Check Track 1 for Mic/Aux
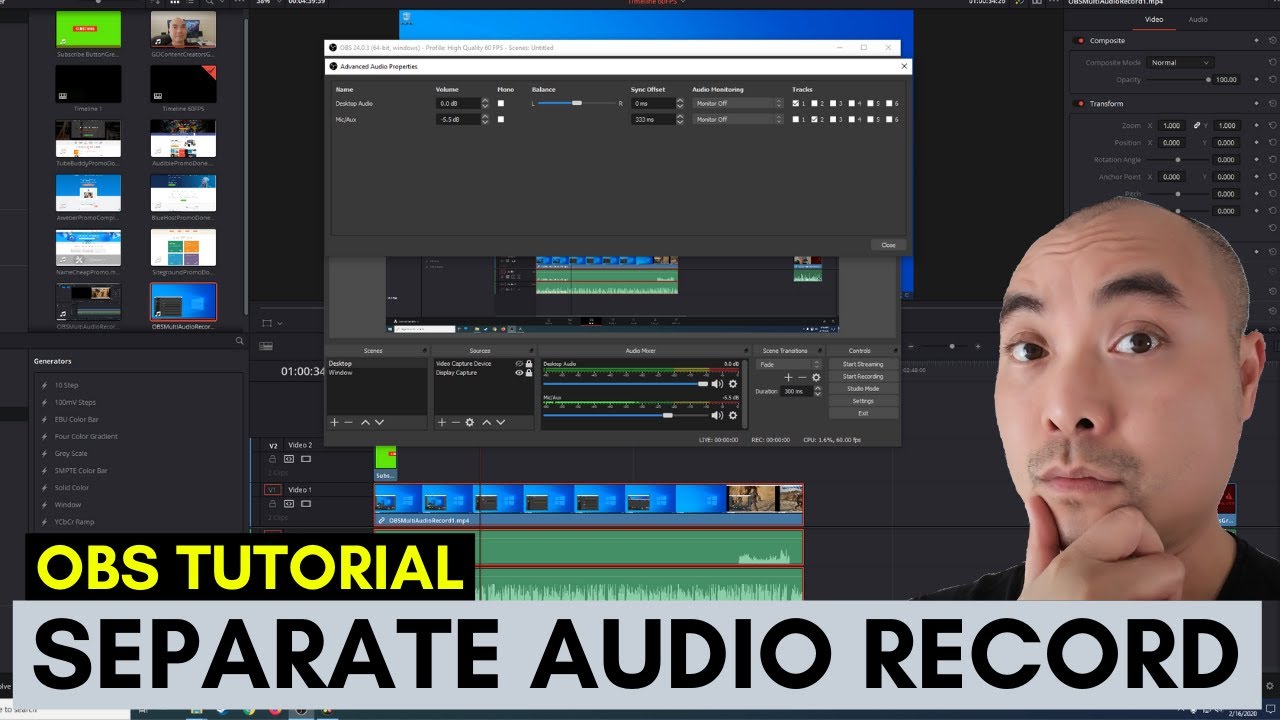 (796, 119)
